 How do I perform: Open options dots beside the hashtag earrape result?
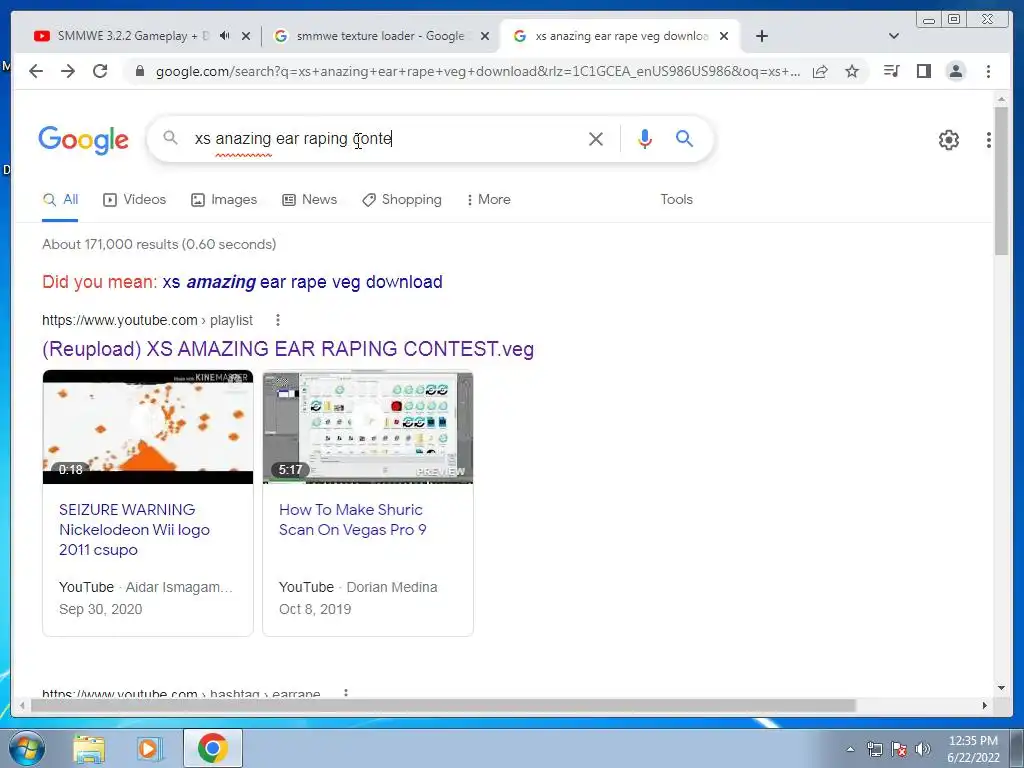coord(345,692)
